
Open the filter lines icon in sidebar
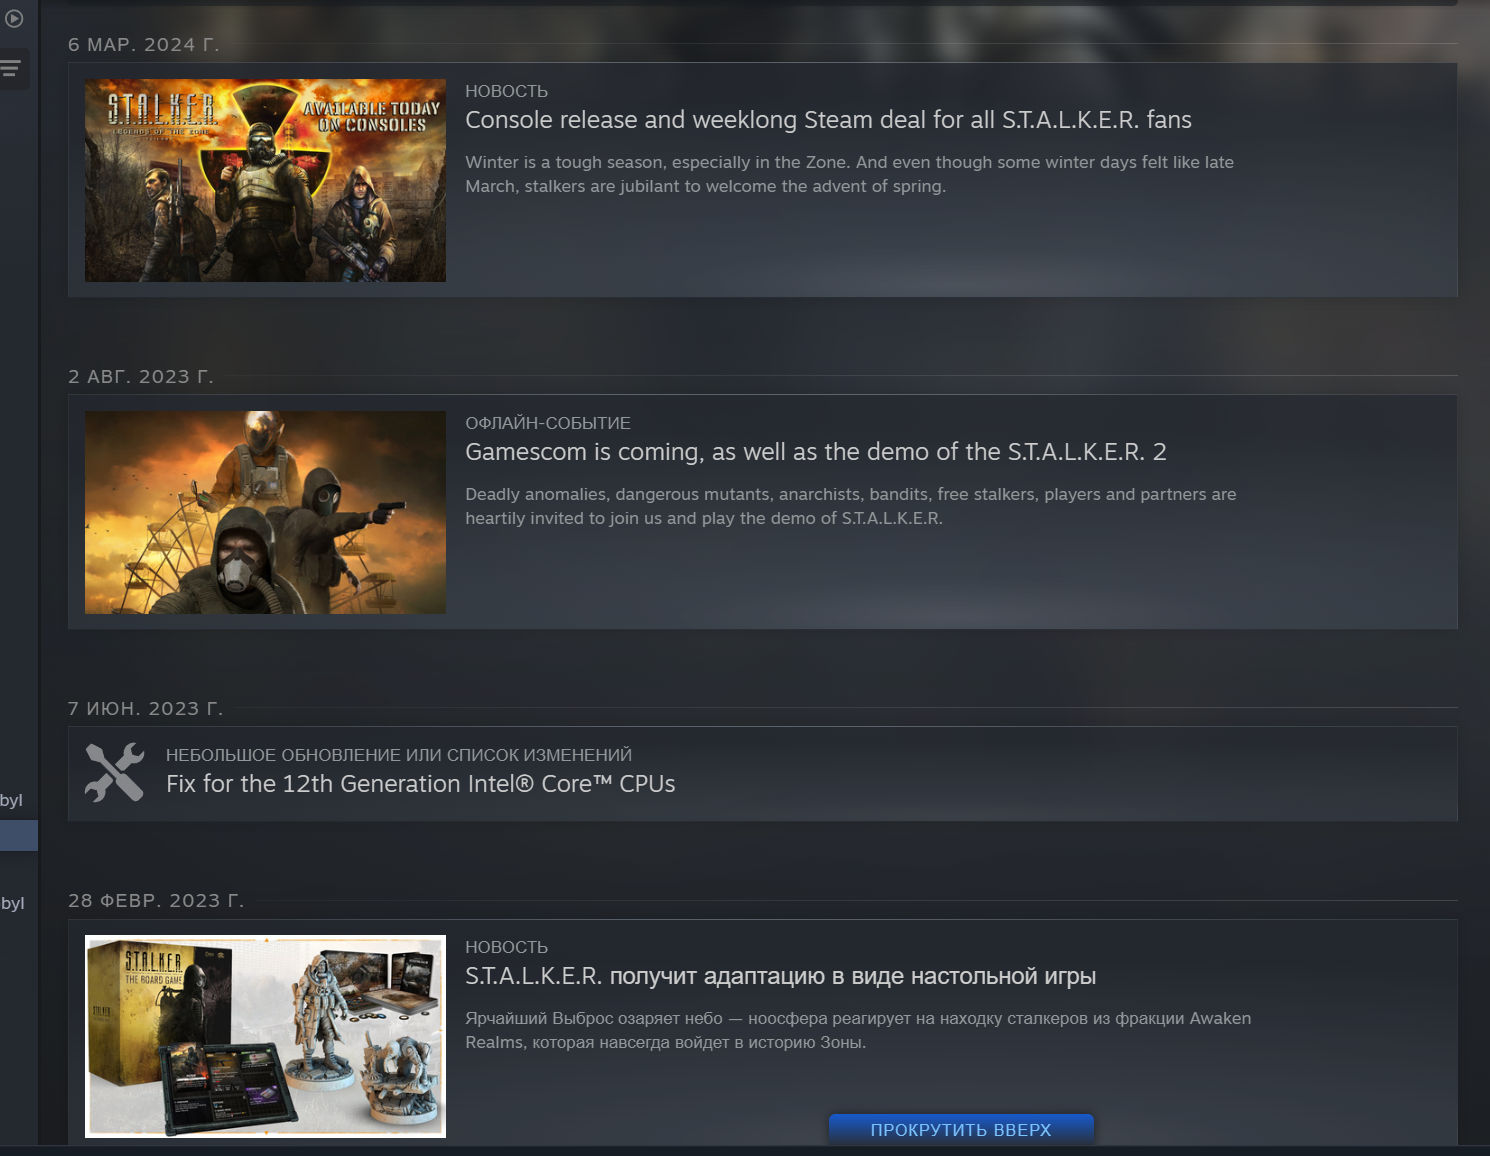pyautogui.click(x=11, y=69)
